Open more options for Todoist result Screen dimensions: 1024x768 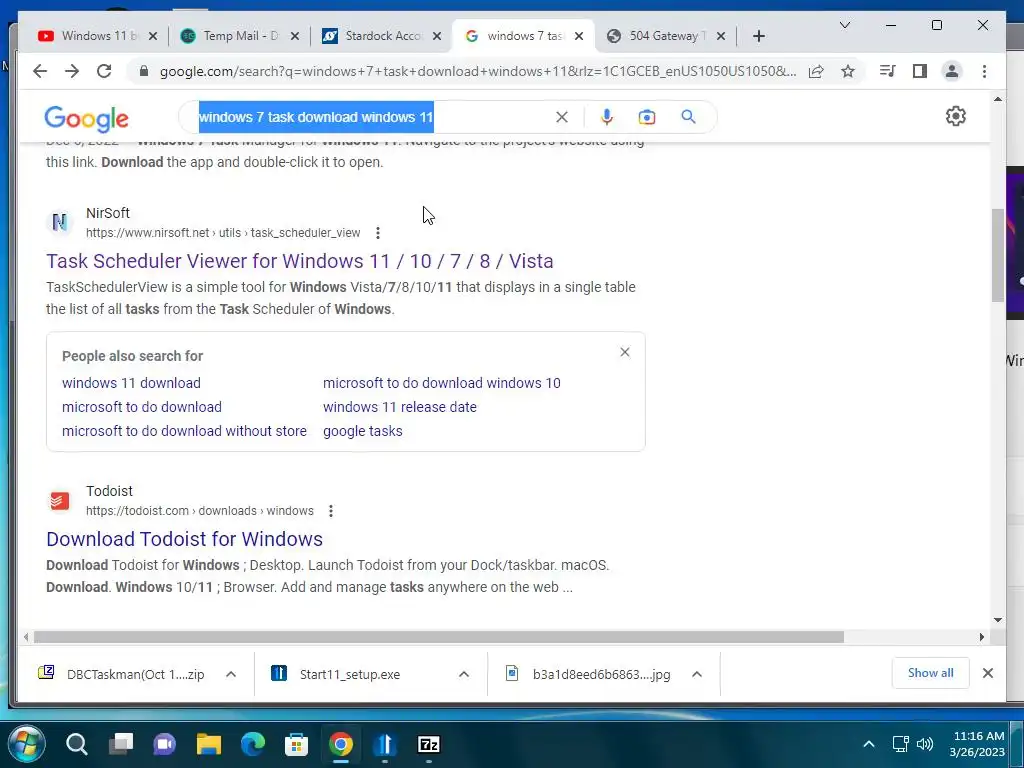pos(331,511)
